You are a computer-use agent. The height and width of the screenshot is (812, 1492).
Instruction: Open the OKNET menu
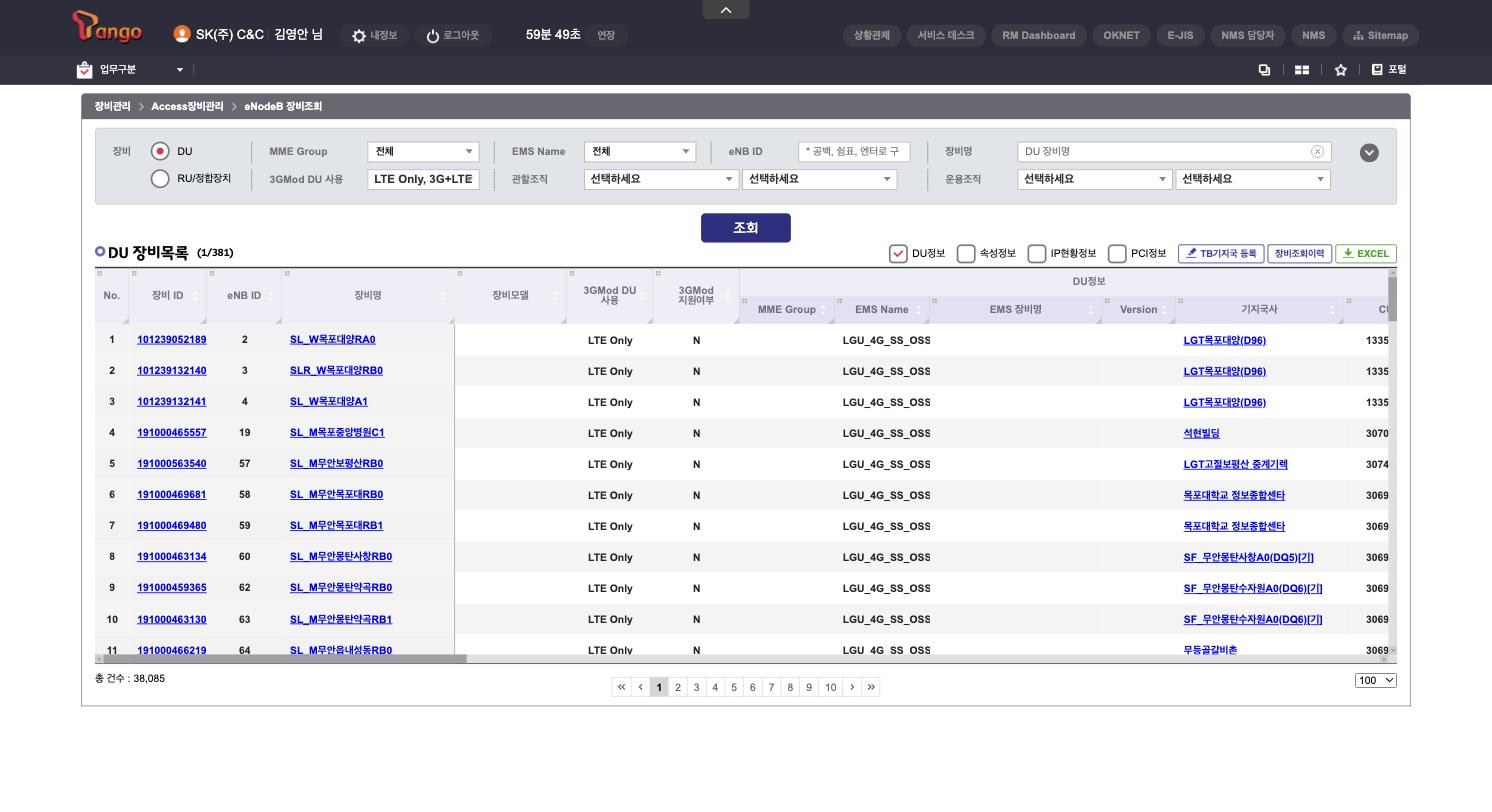(x=1121, y=35)
